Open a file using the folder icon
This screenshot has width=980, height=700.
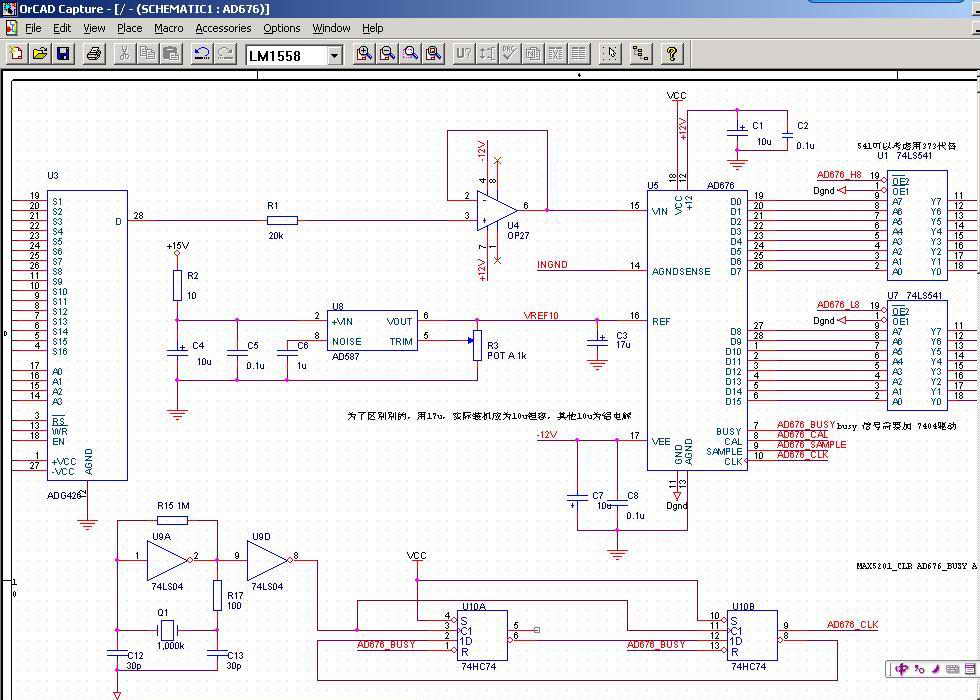(40, 54)
